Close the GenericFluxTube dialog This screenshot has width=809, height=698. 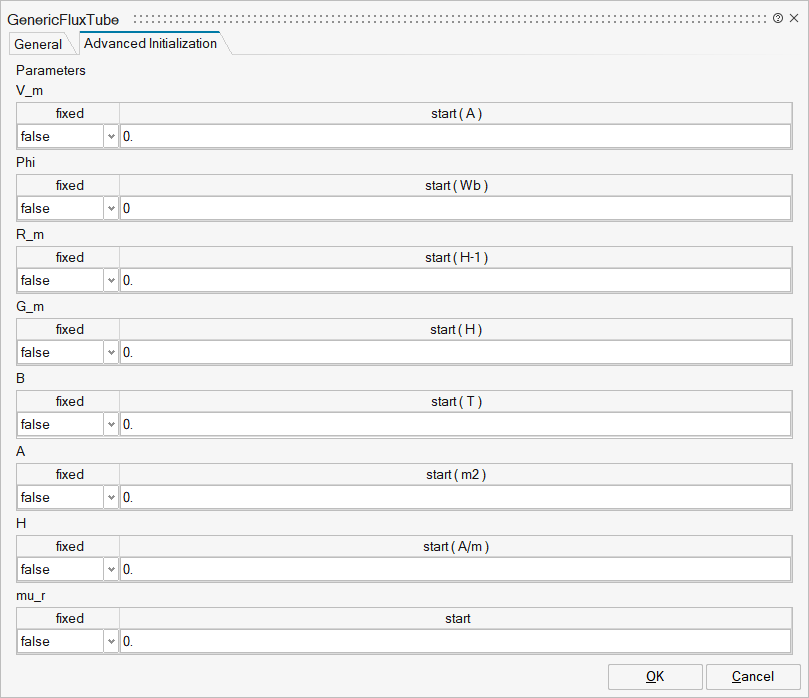[x=794, y=19]
